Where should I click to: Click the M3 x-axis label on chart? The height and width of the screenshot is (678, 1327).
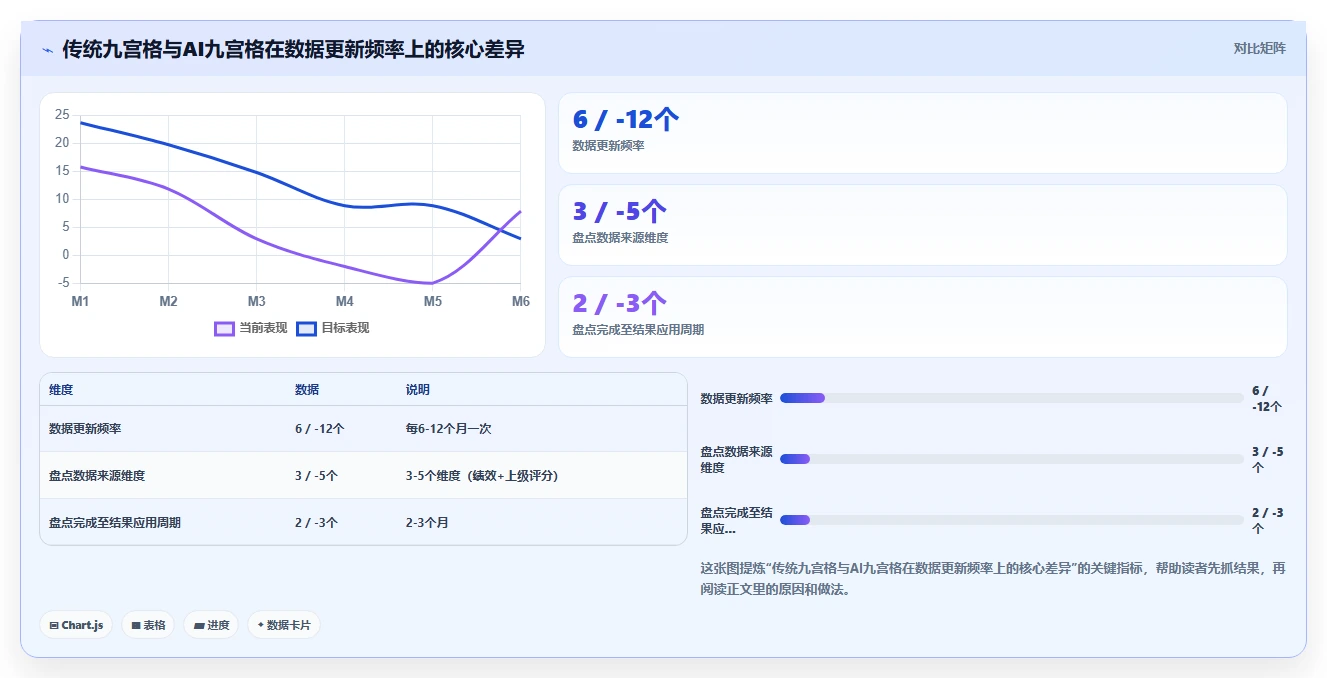point(257,301)
